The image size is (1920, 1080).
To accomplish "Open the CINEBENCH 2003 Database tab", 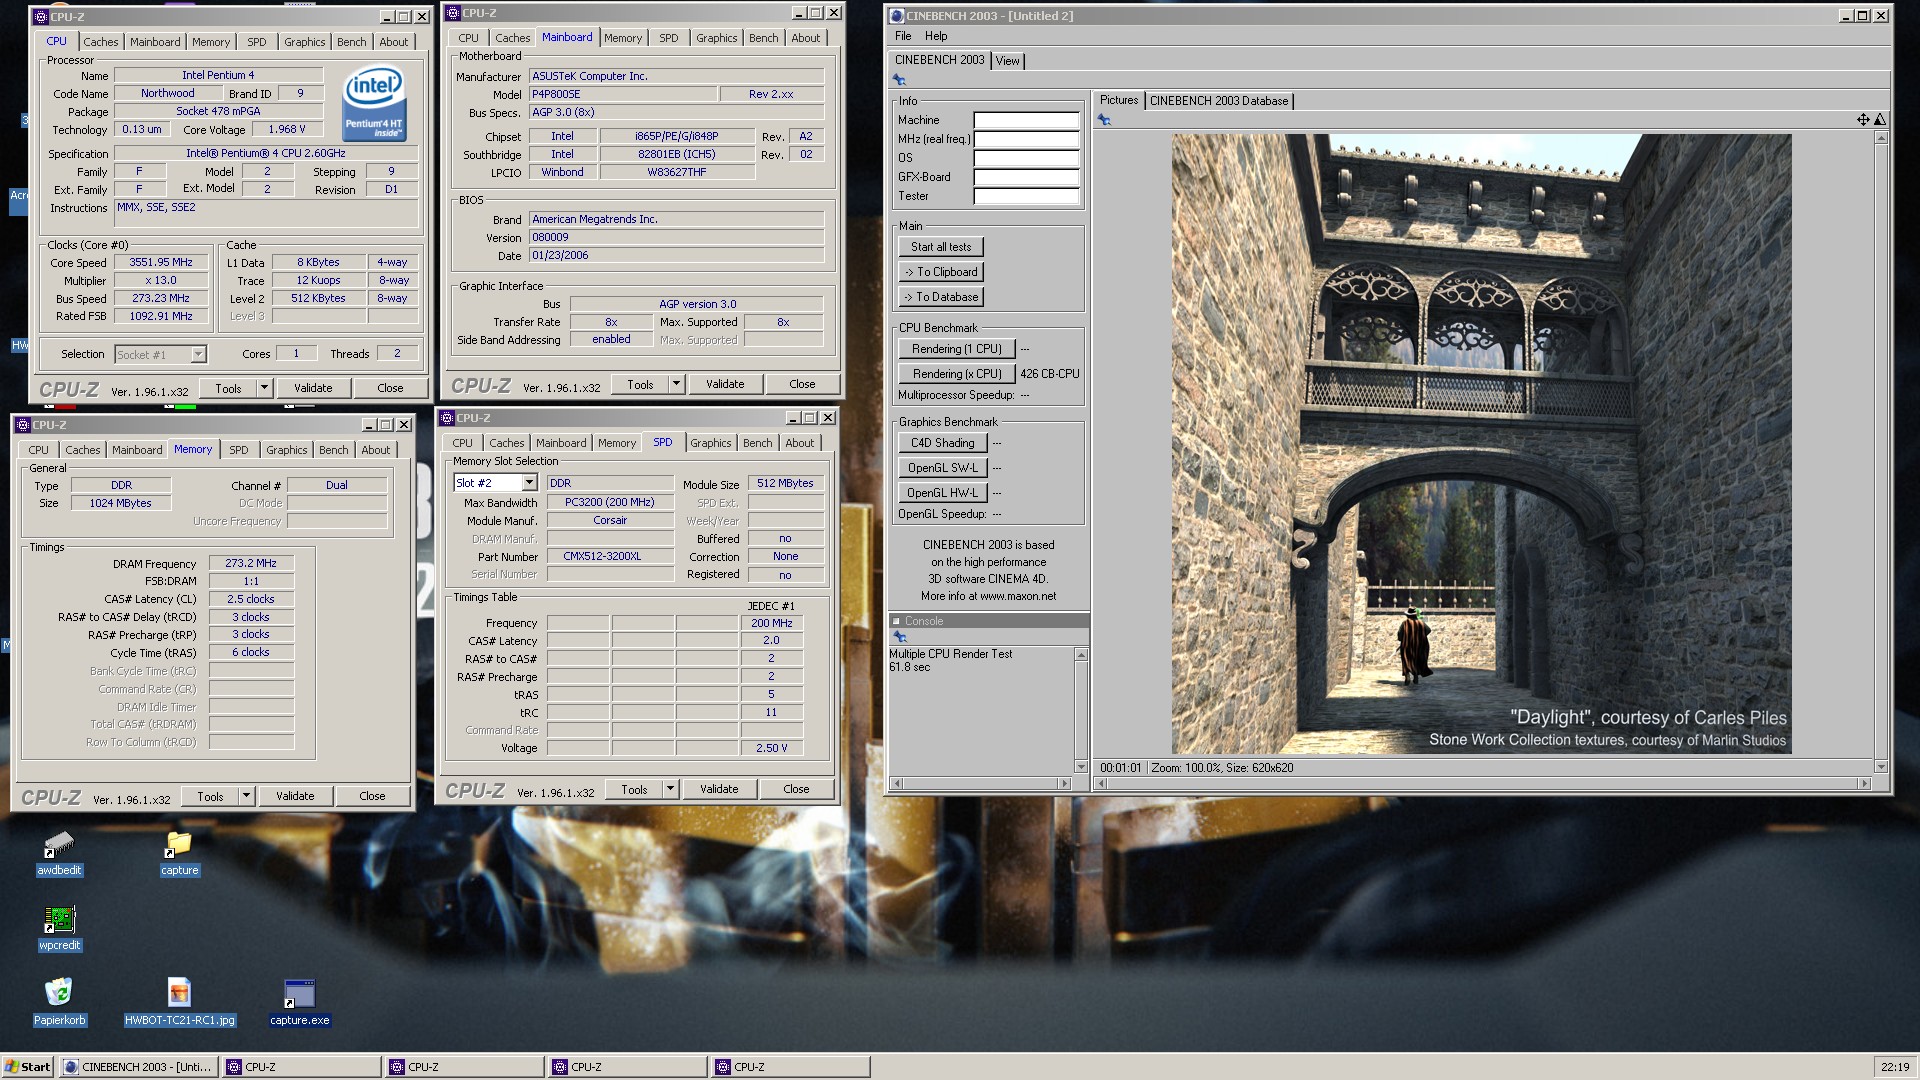I will [x=1218, y=101].
